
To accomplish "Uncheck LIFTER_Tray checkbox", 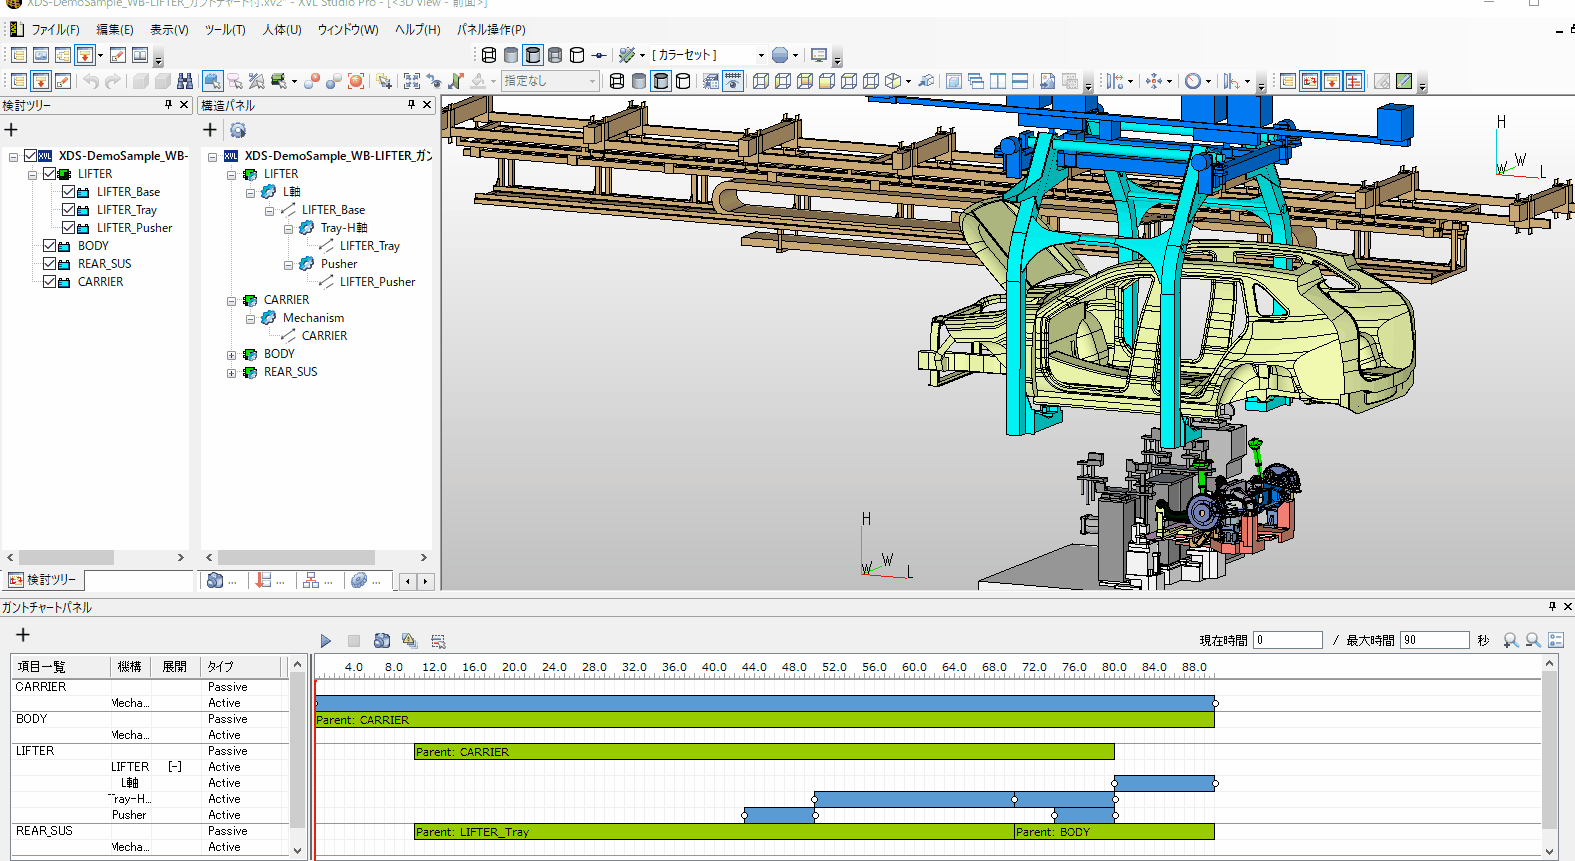I will 68,210.
